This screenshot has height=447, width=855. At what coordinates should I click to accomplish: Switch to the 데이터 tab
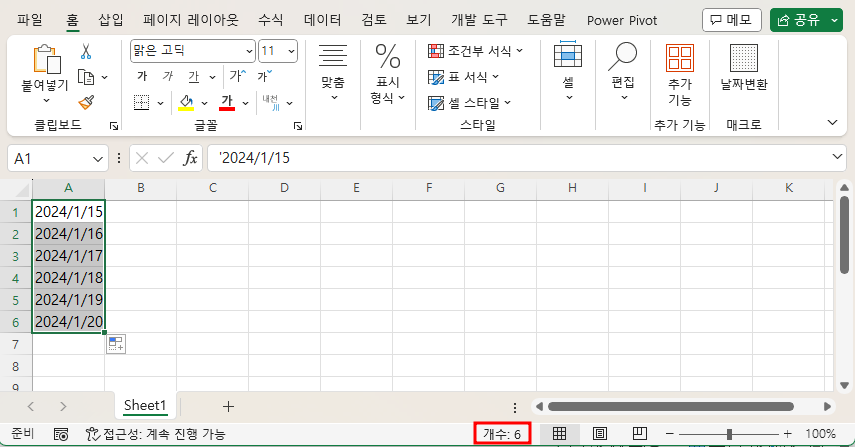click(x=322, y=20)
